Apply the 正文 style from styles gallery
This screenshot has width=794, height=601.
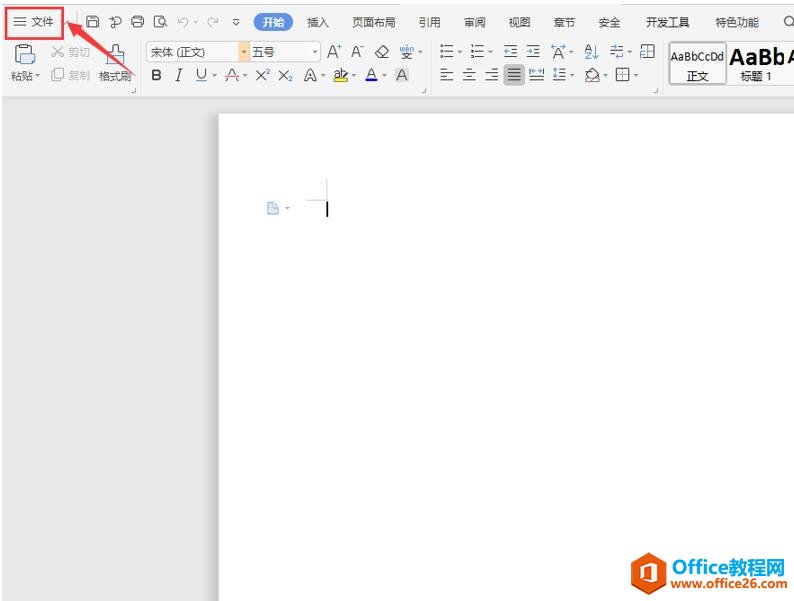[697, 64]
